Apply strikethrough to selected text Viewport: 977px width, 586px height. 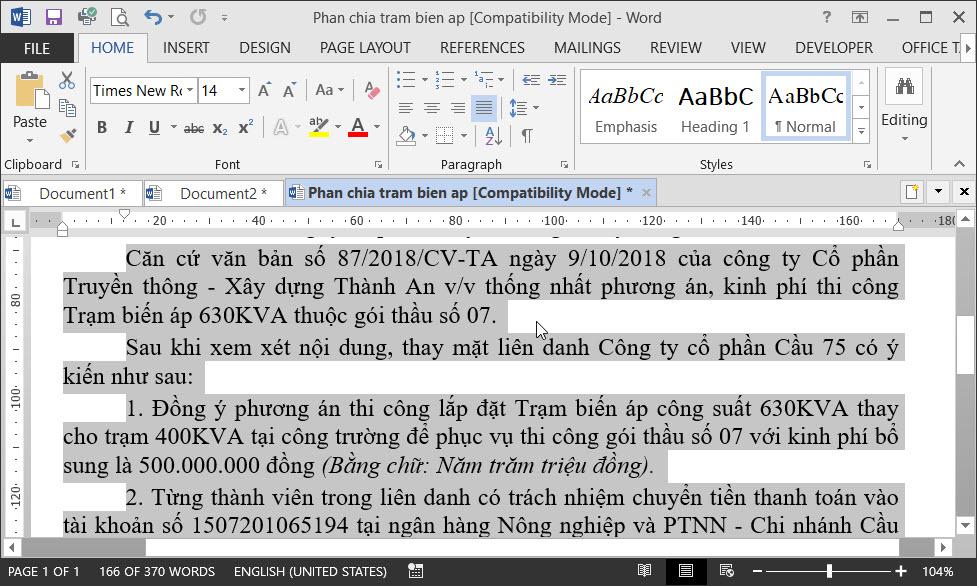click(x=194, y=127)
